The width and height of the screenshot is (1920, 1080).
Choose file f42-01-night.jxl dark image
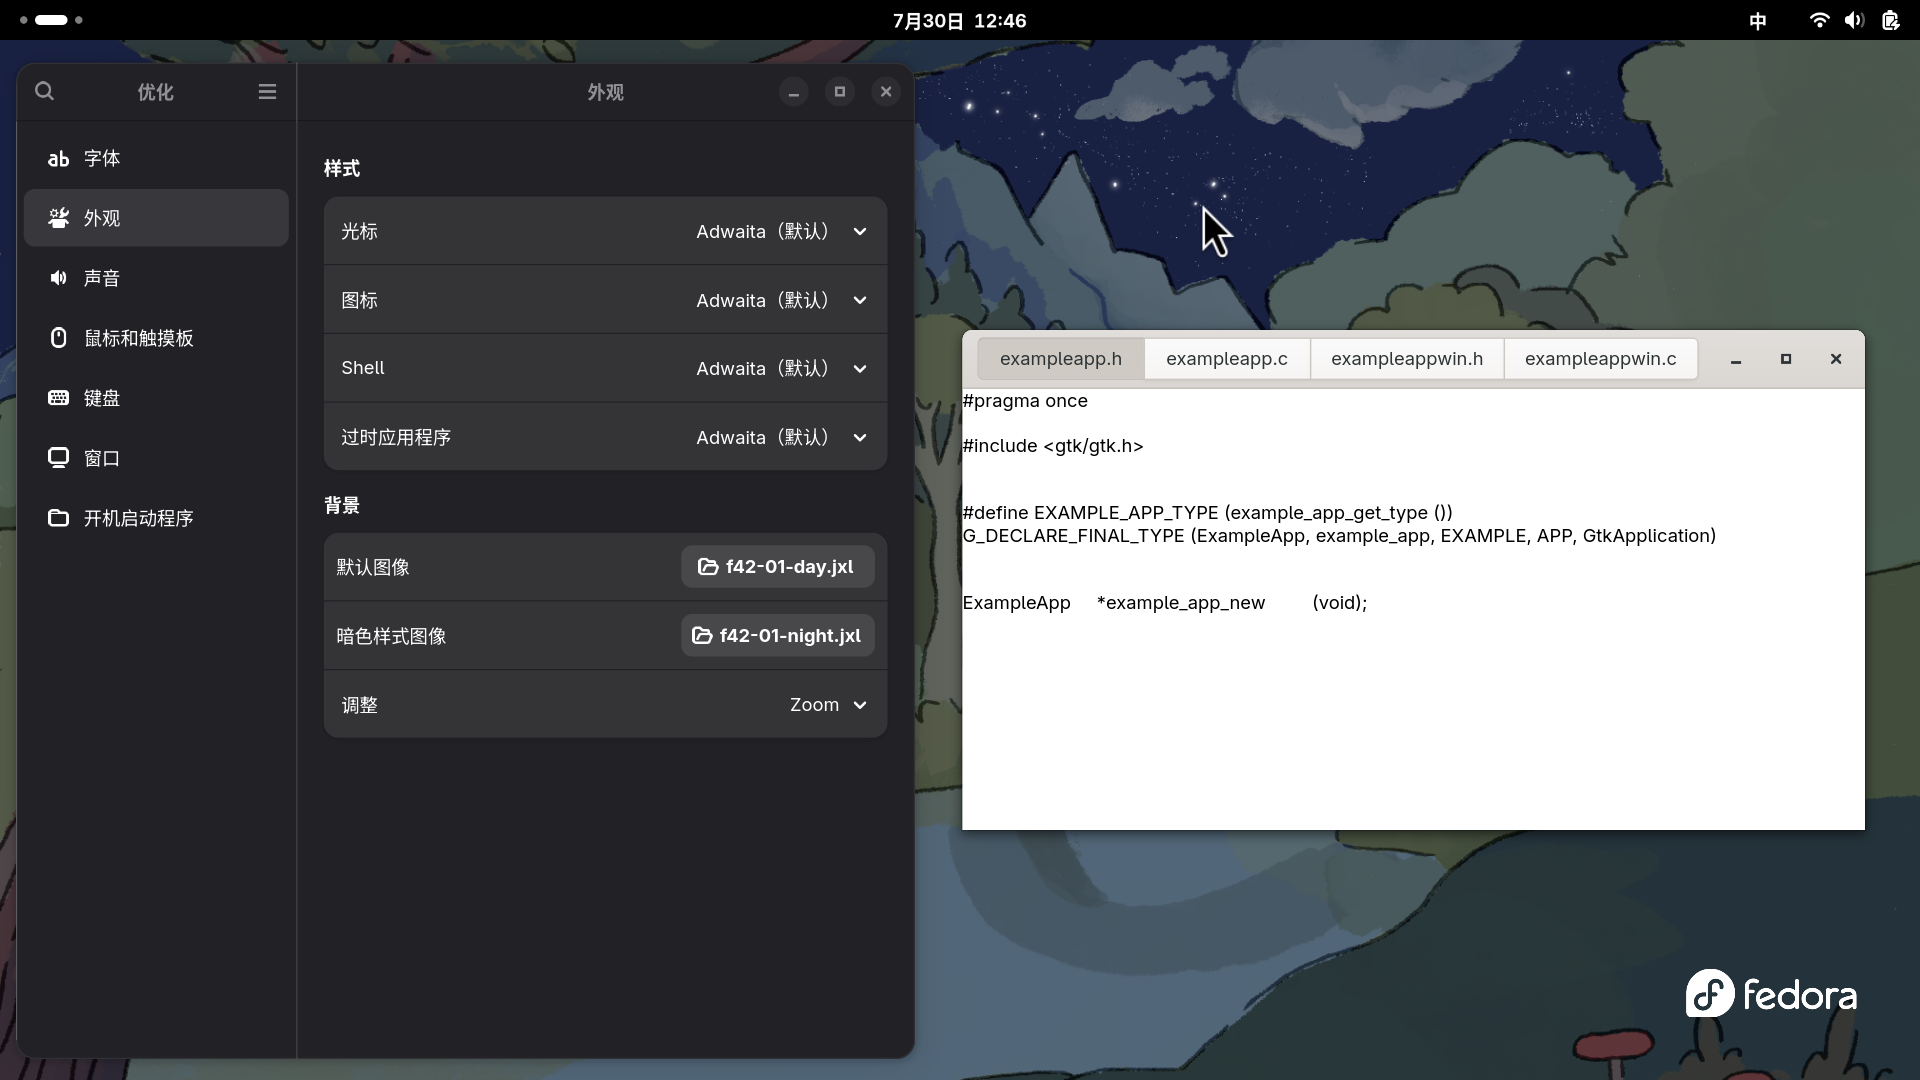click(777, 635)
